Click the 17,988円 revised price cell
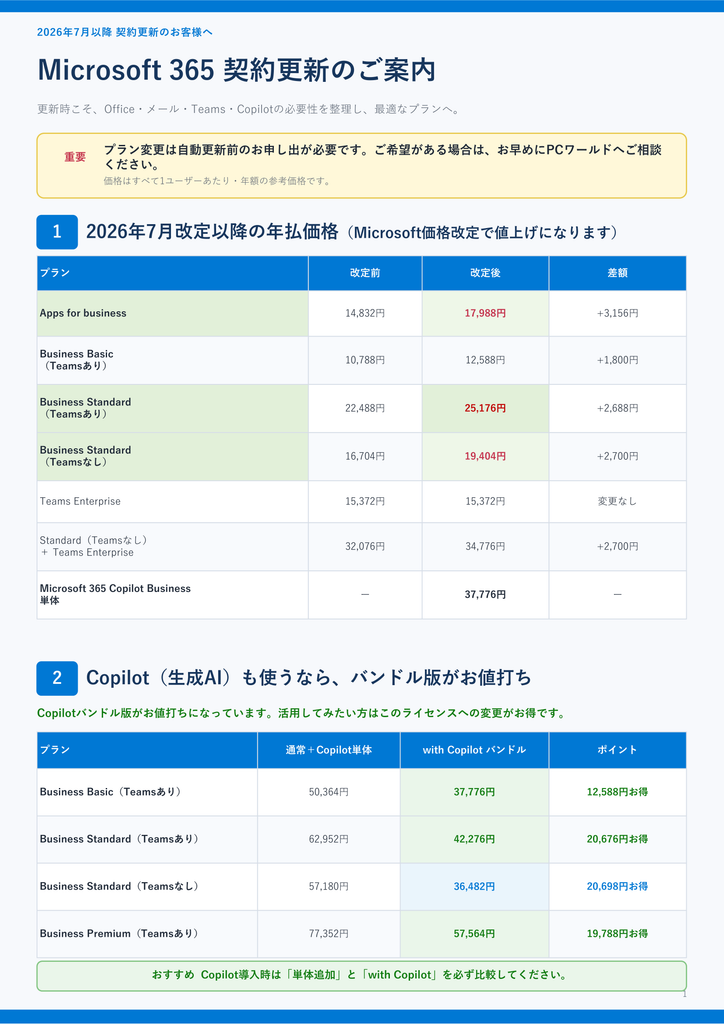 [x=485, y=313]
